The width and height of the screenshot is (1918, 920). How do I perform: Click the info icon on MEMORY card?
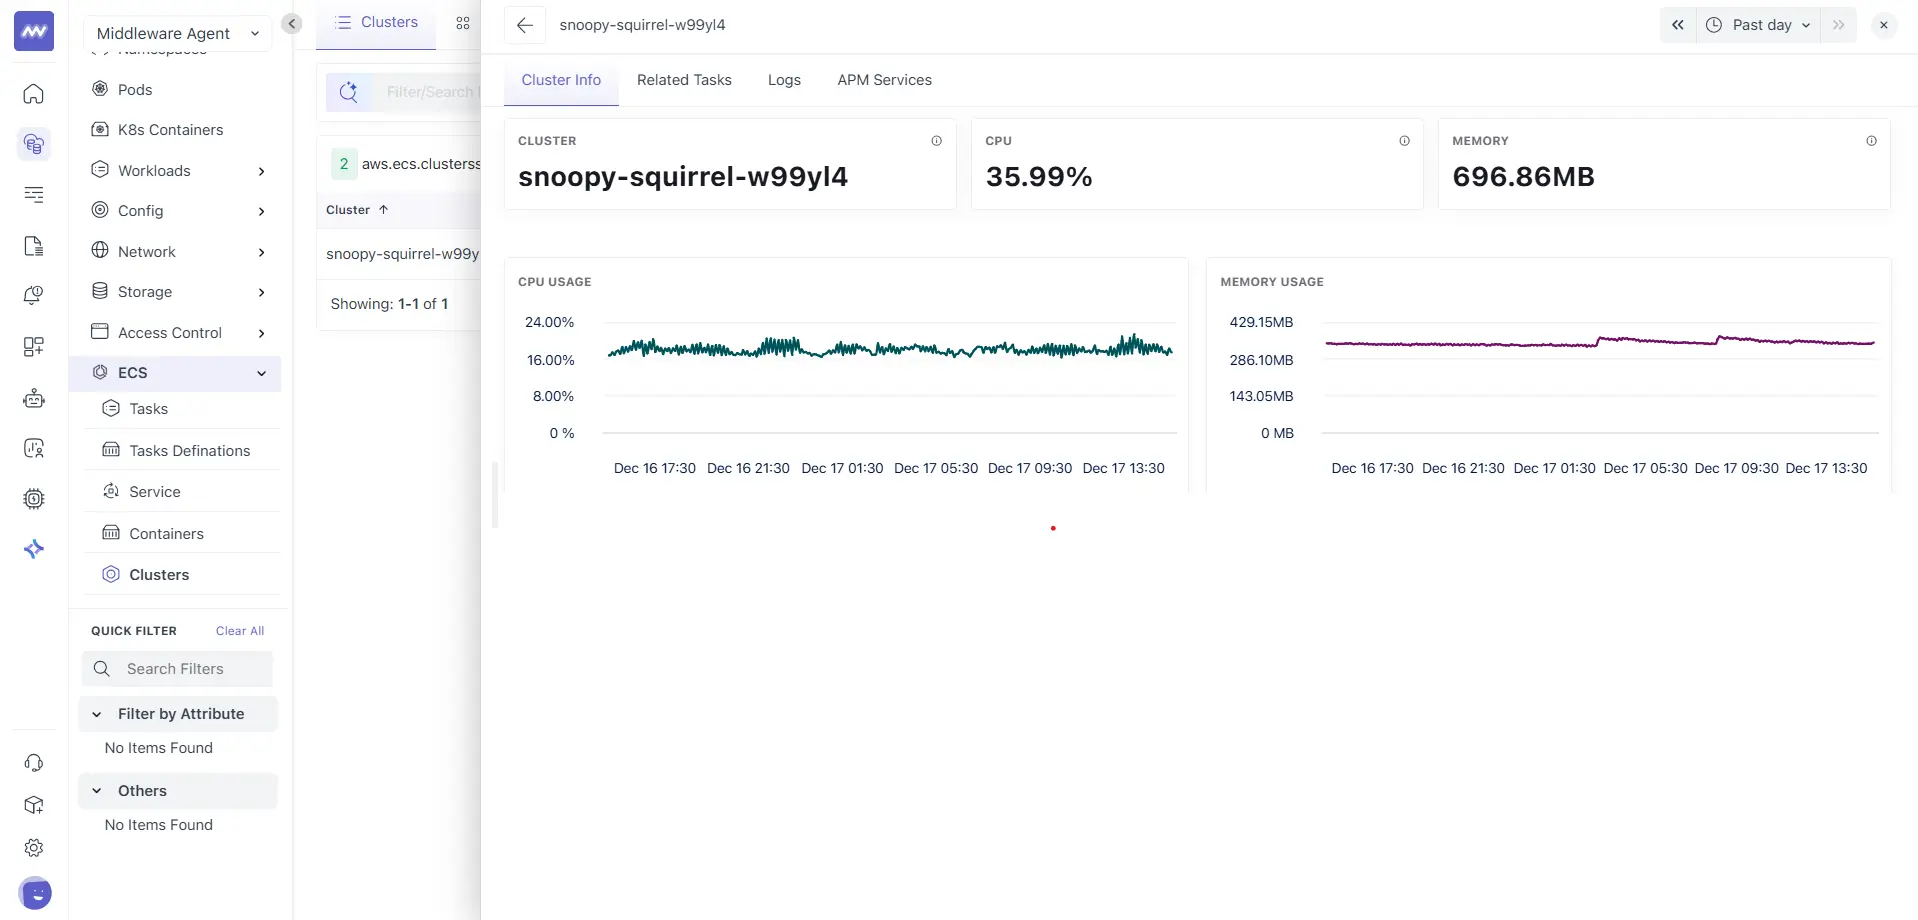tap(1871, 141)
